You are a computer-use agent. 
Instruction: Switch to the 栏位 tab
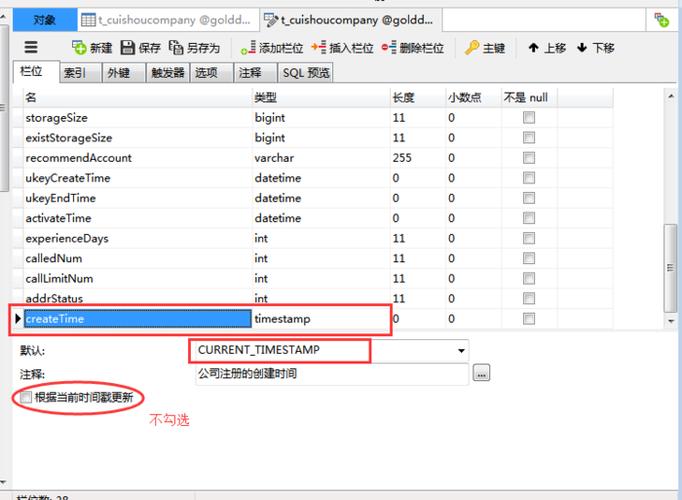coord(36,71)
